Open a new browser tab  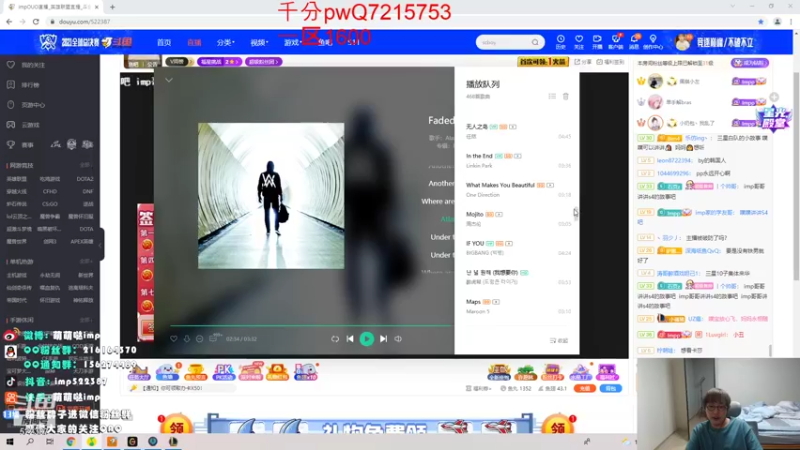pos(112,7)
